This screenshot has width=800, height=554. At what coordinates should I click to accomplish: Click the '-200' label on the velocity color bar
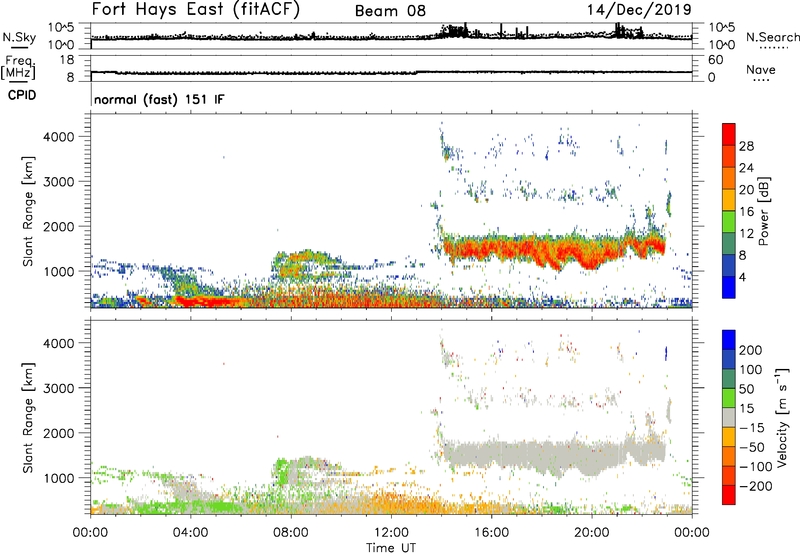(x=756, y=486)
